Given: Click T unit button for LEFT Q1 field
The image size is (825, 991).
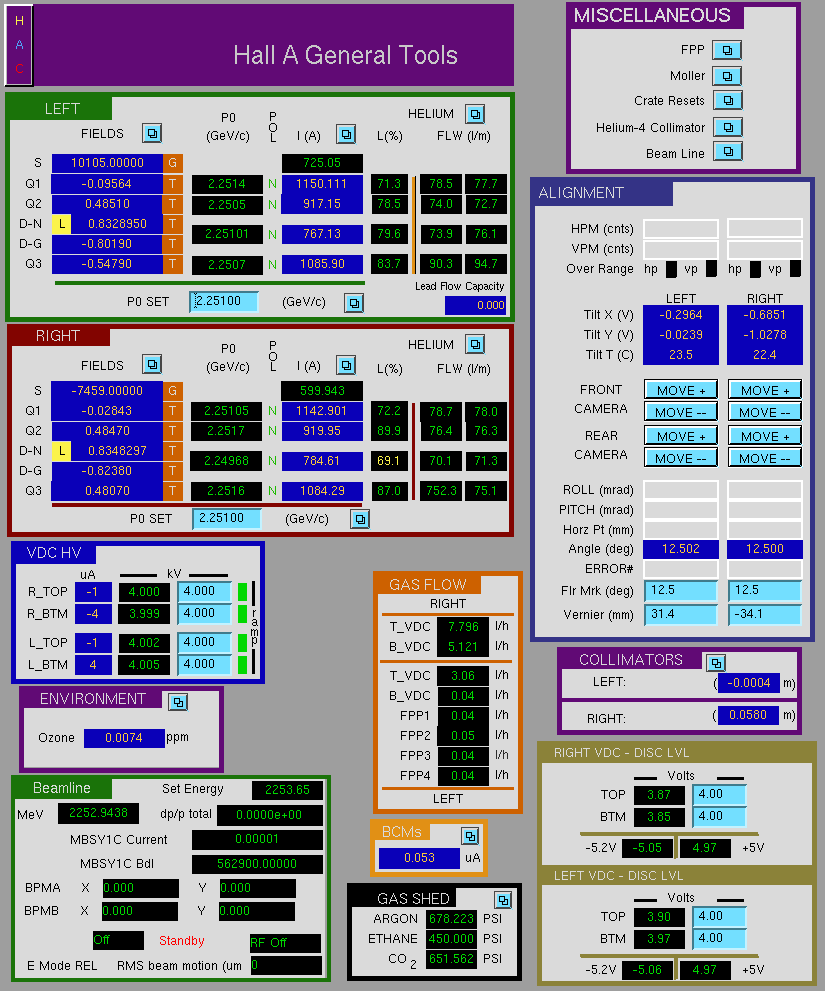Looking at the screenshot, I should [x=173, y=184].
